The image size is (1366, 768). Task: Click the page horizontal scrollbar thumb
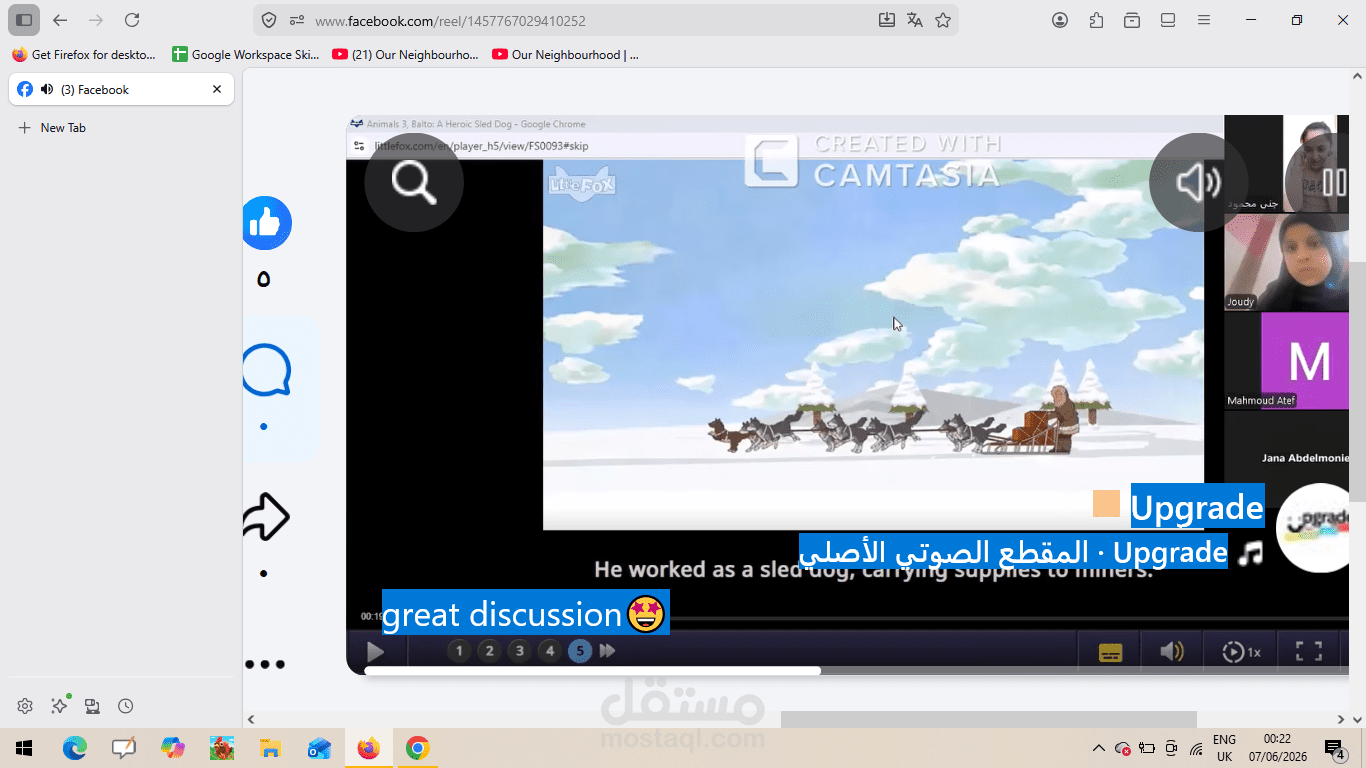989,719
